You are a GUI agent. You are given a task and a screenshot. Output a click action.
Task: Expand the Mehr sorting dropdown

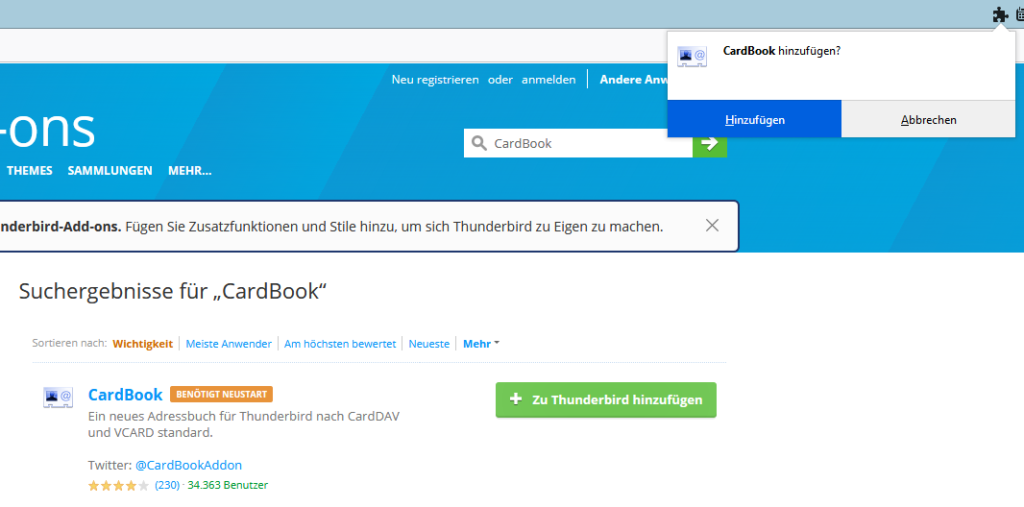481,344
